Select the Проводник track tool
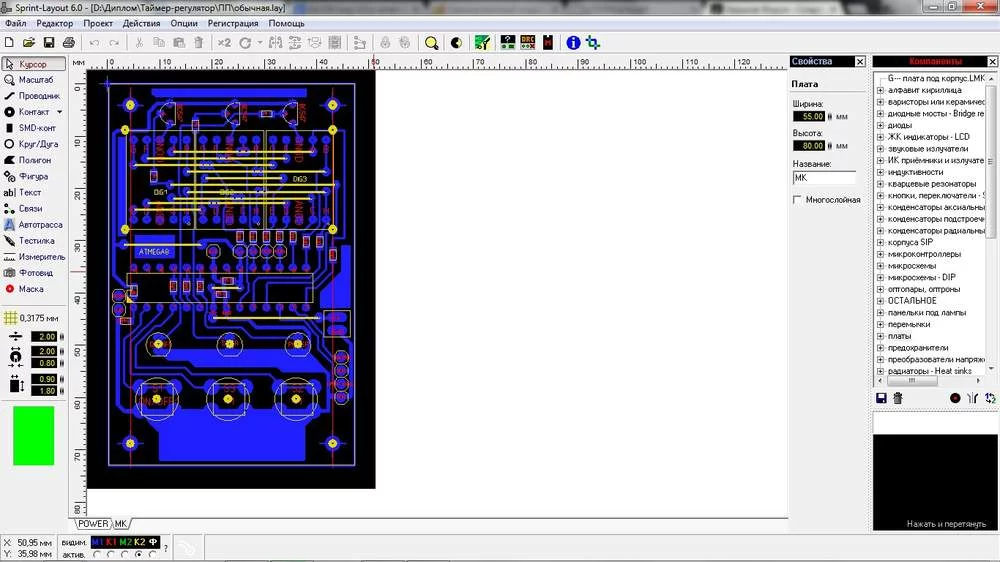This screenshot has height=562, width=1000. tap(34, 96)
